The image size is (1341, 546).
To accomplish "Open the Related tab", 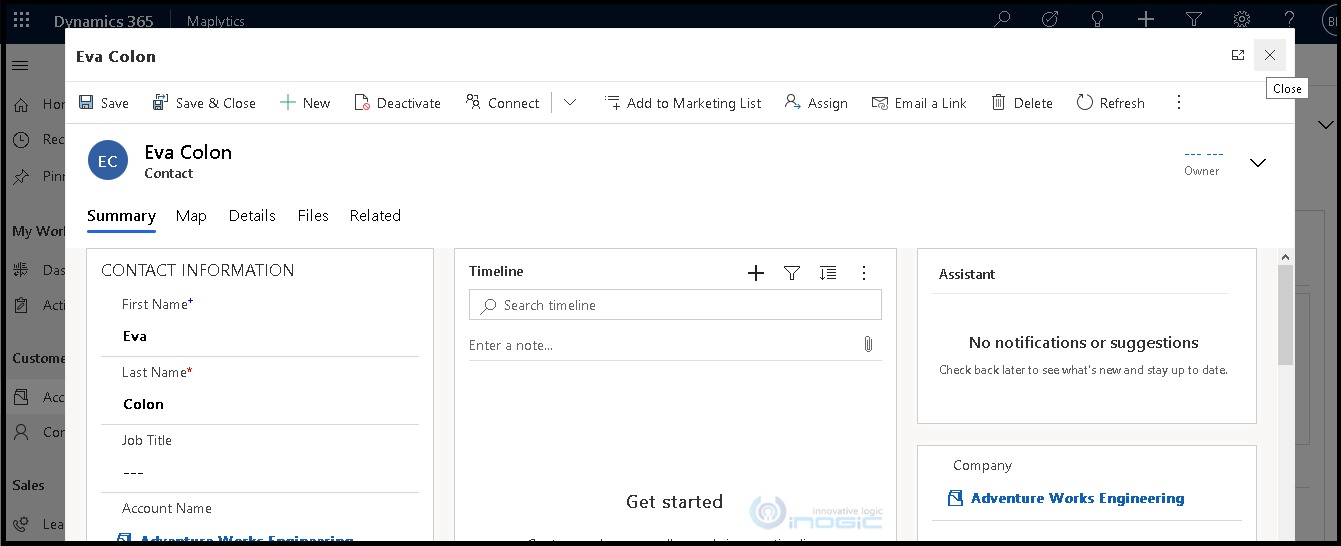I will click(x=375, y=216).
